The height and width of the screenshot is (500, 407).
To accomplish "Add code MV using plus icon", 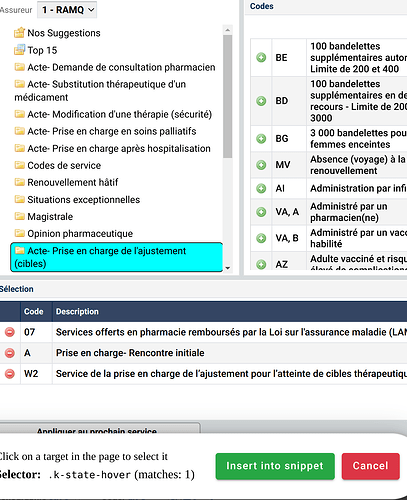I will [261, 165].
